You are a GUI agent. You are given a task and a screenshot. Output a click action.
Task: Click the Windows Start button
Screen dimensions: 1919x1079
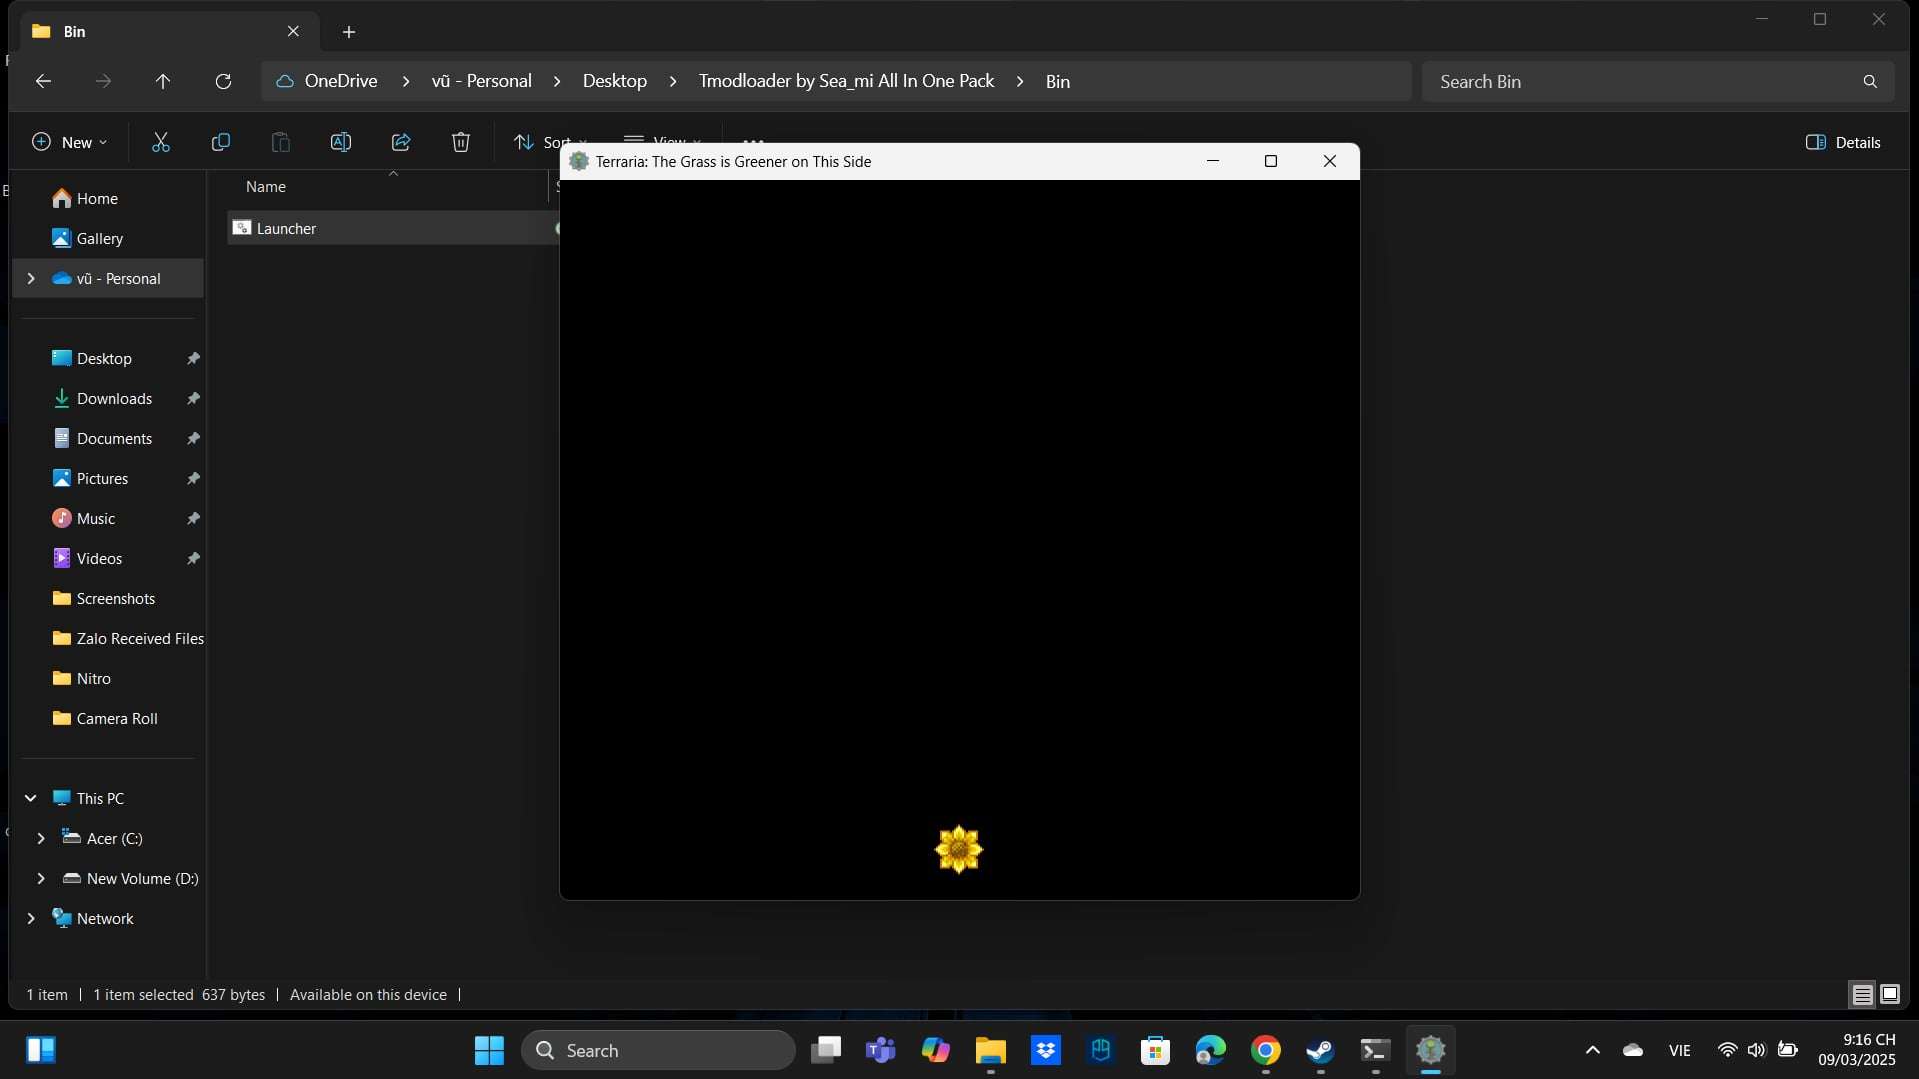coord(489,1050)
